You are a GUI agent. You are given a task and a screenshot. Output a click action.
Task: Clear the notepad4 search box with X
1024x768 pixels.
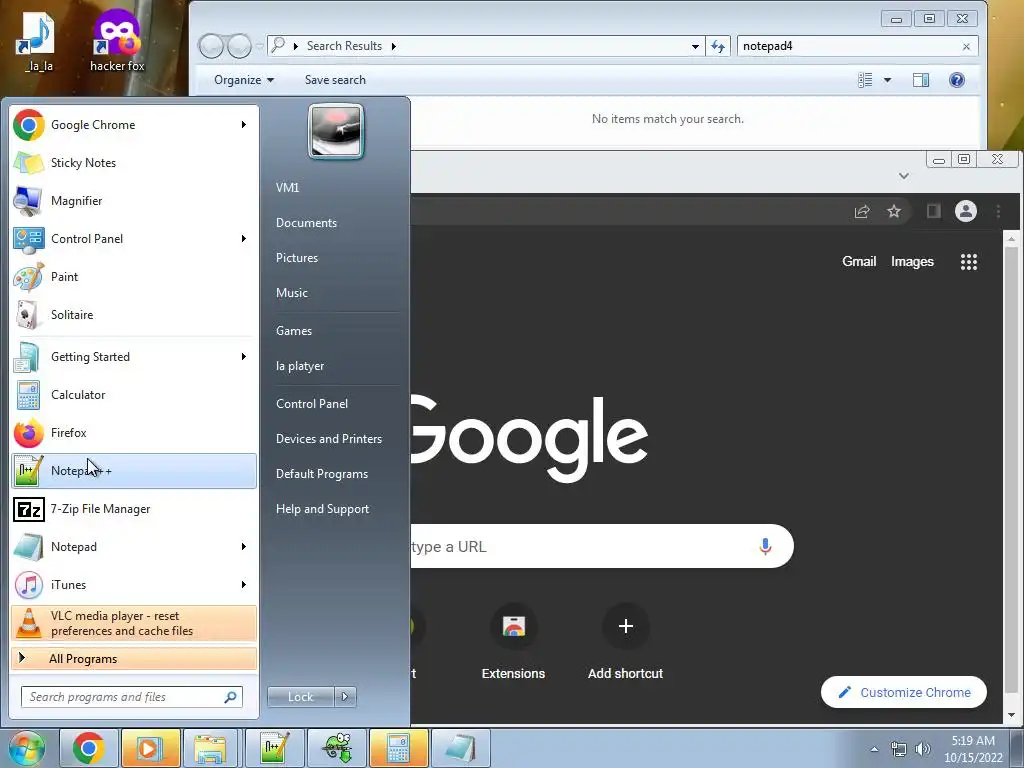tap(966, 46)
